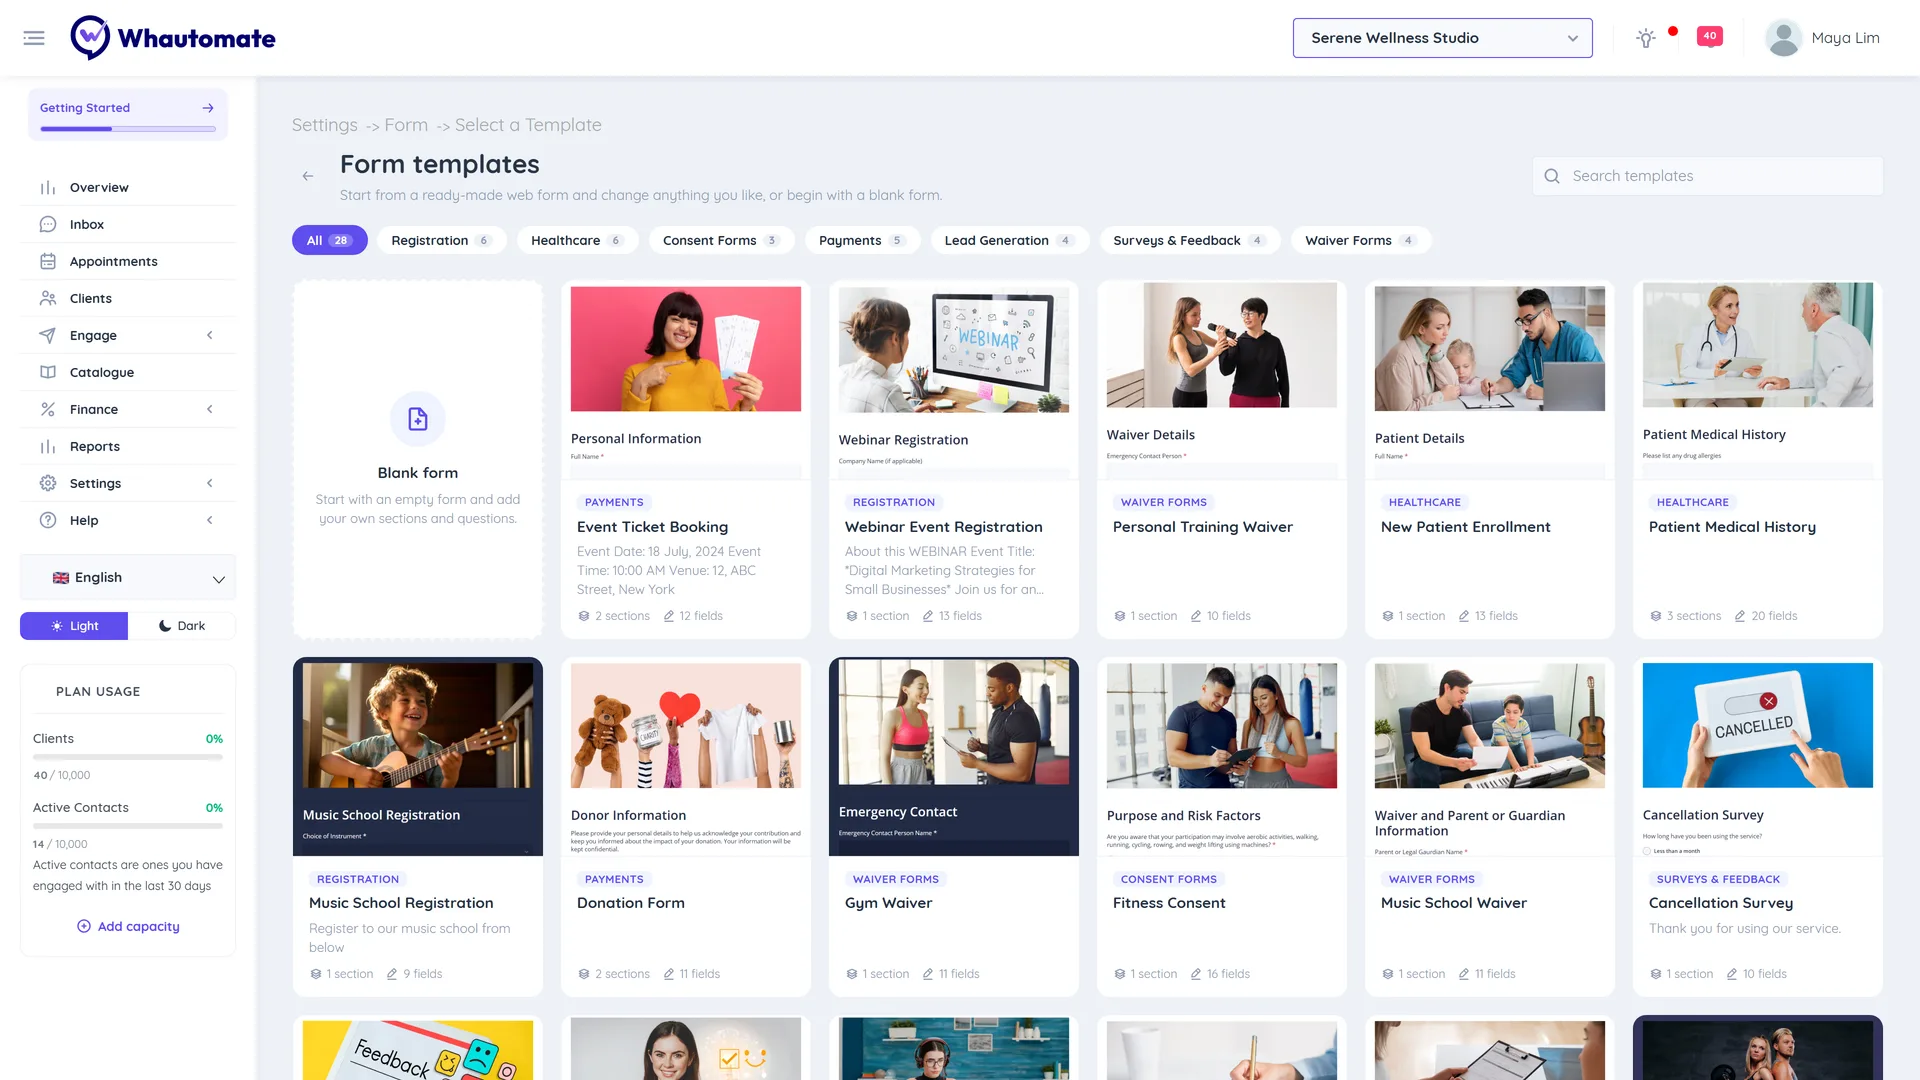Open Catalogue in the sidebar

pos(128,372)
